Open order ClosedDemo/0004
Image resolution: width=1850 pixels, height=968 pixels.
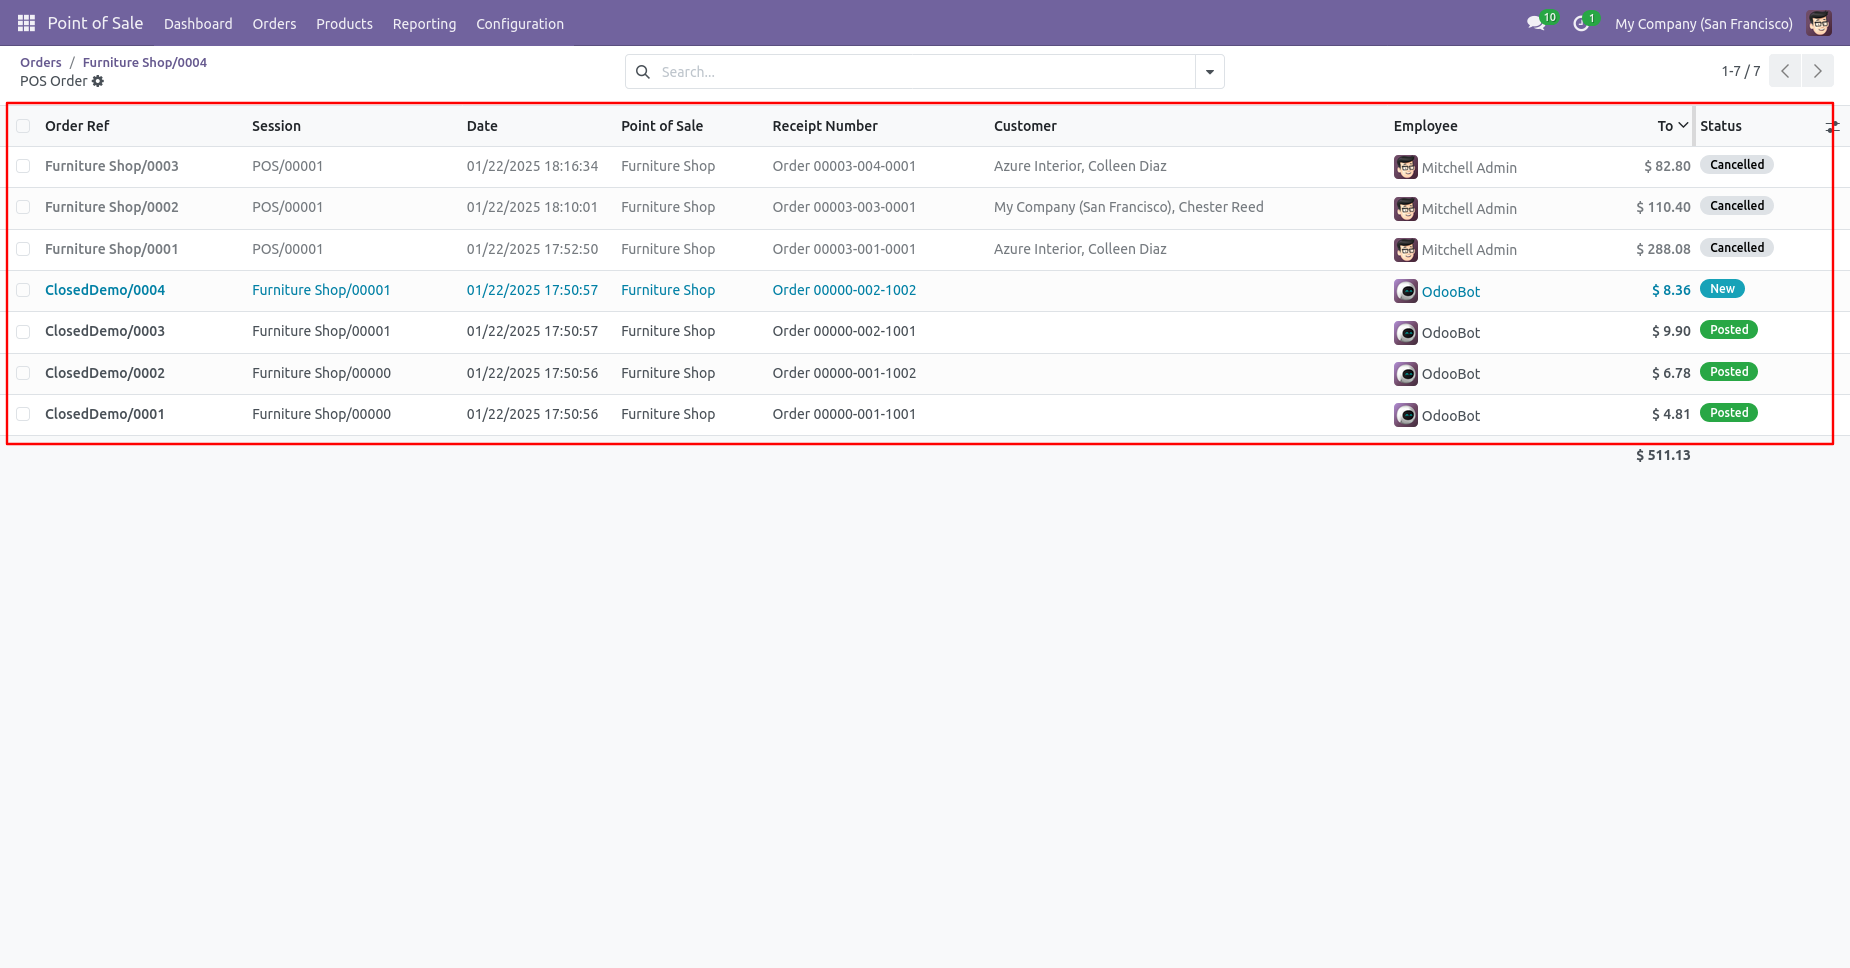[105, 290]
